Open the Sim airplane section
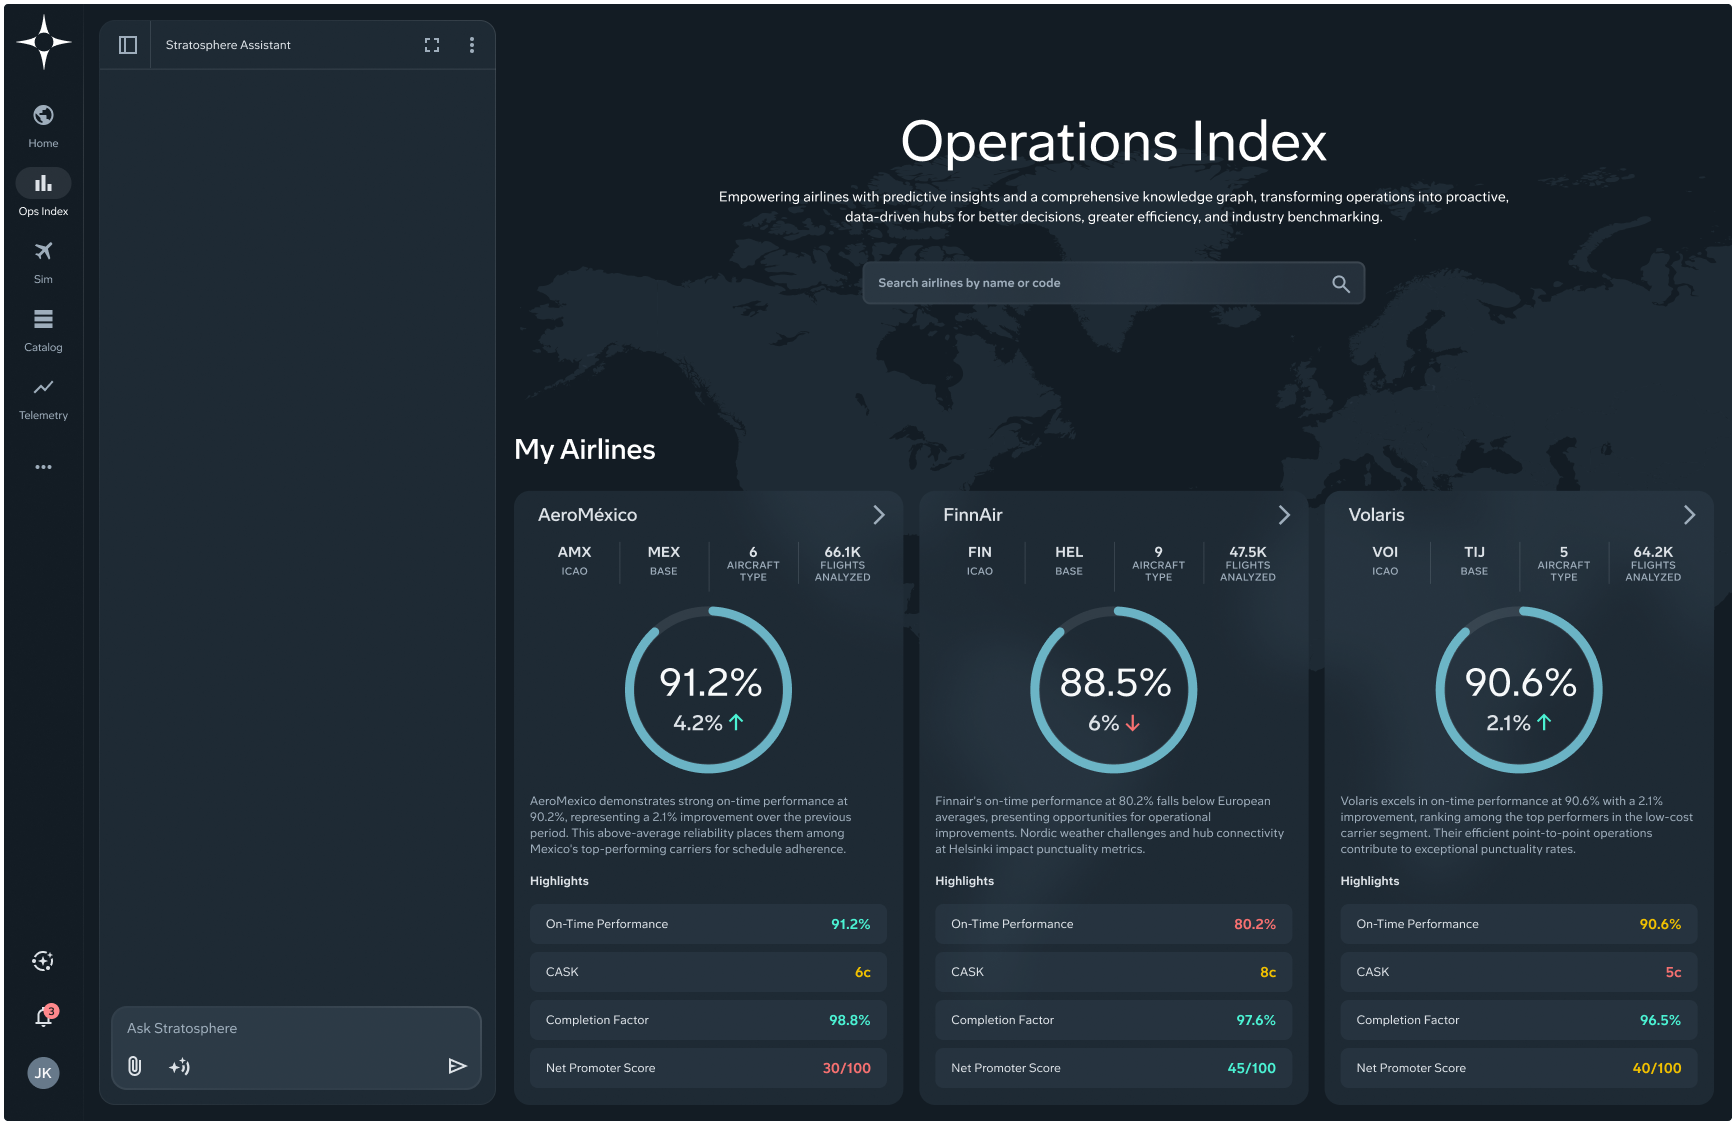 (x=43, y=262)
